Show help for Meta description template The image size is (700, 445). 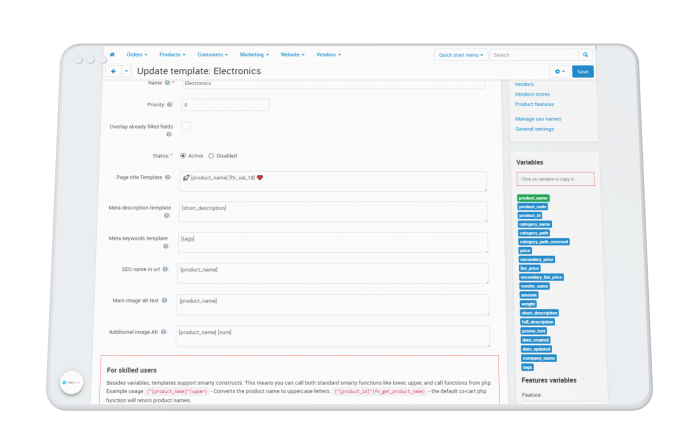[x=167, y=216]
